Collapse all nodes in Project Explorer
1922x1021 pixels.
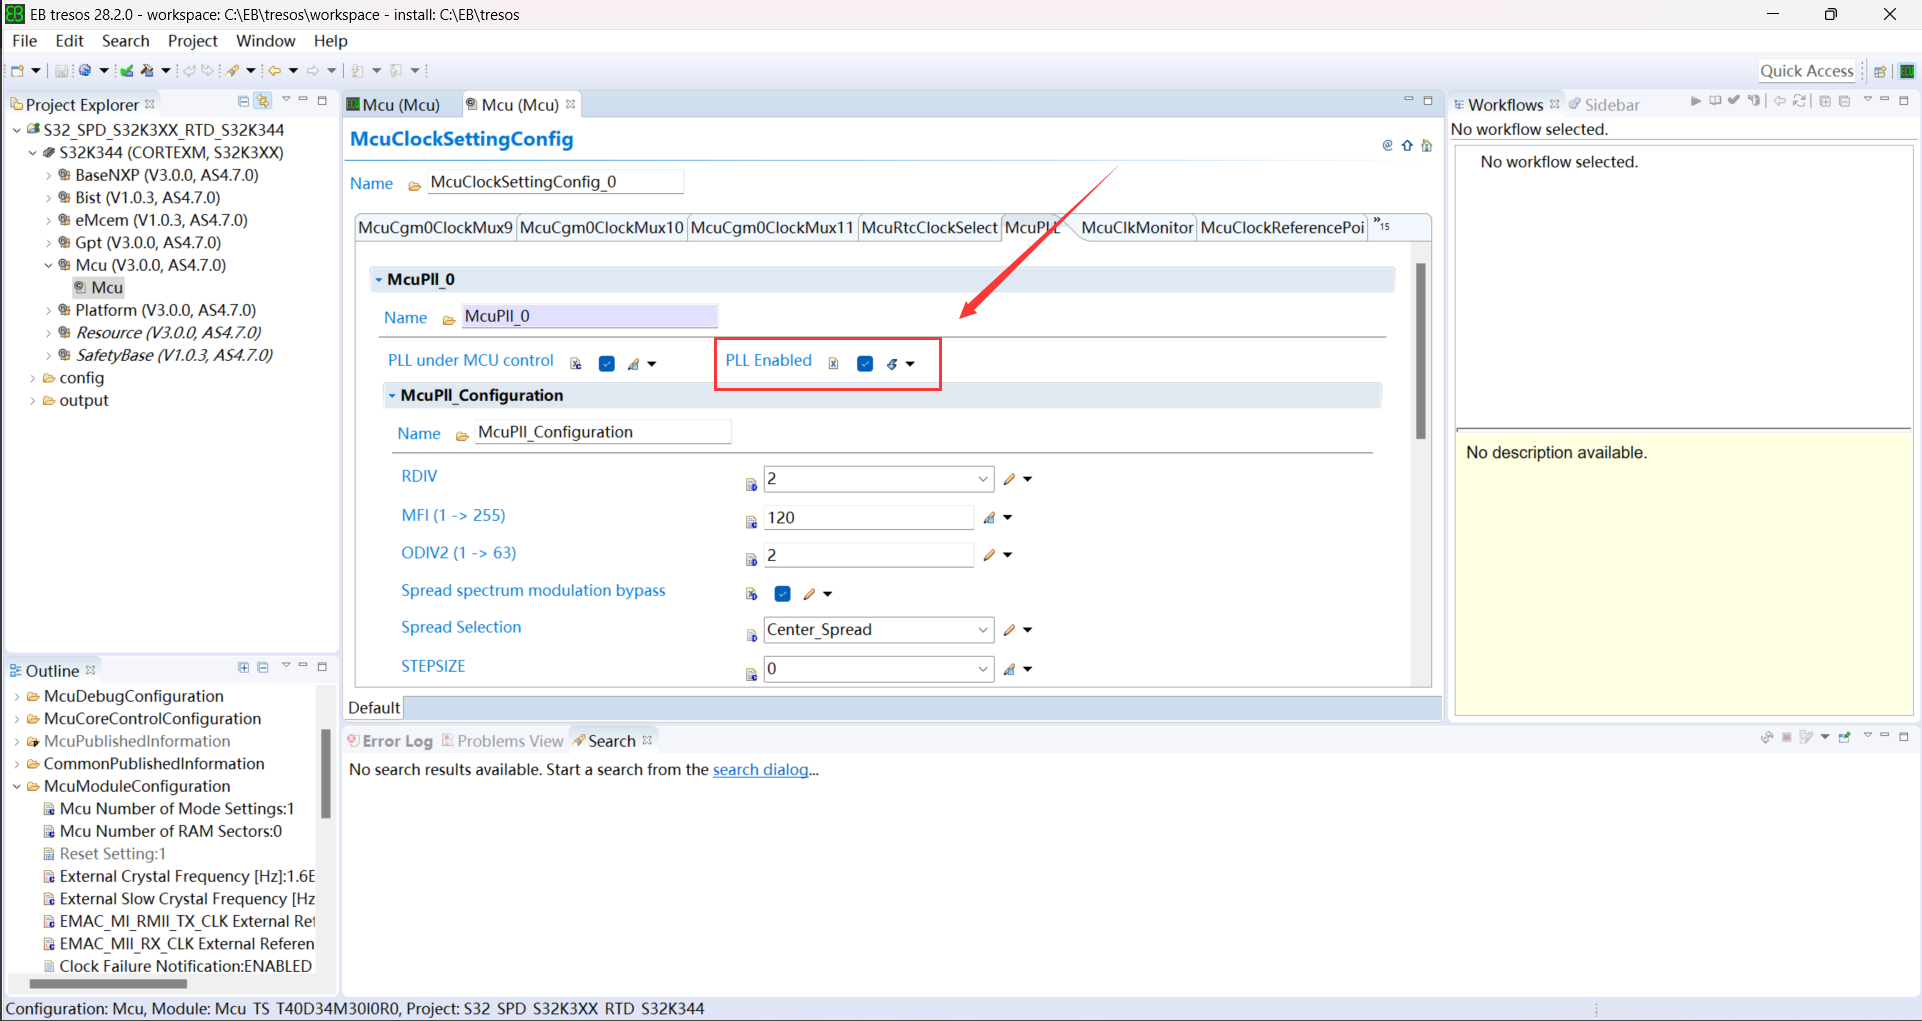(x=243, y=101)
